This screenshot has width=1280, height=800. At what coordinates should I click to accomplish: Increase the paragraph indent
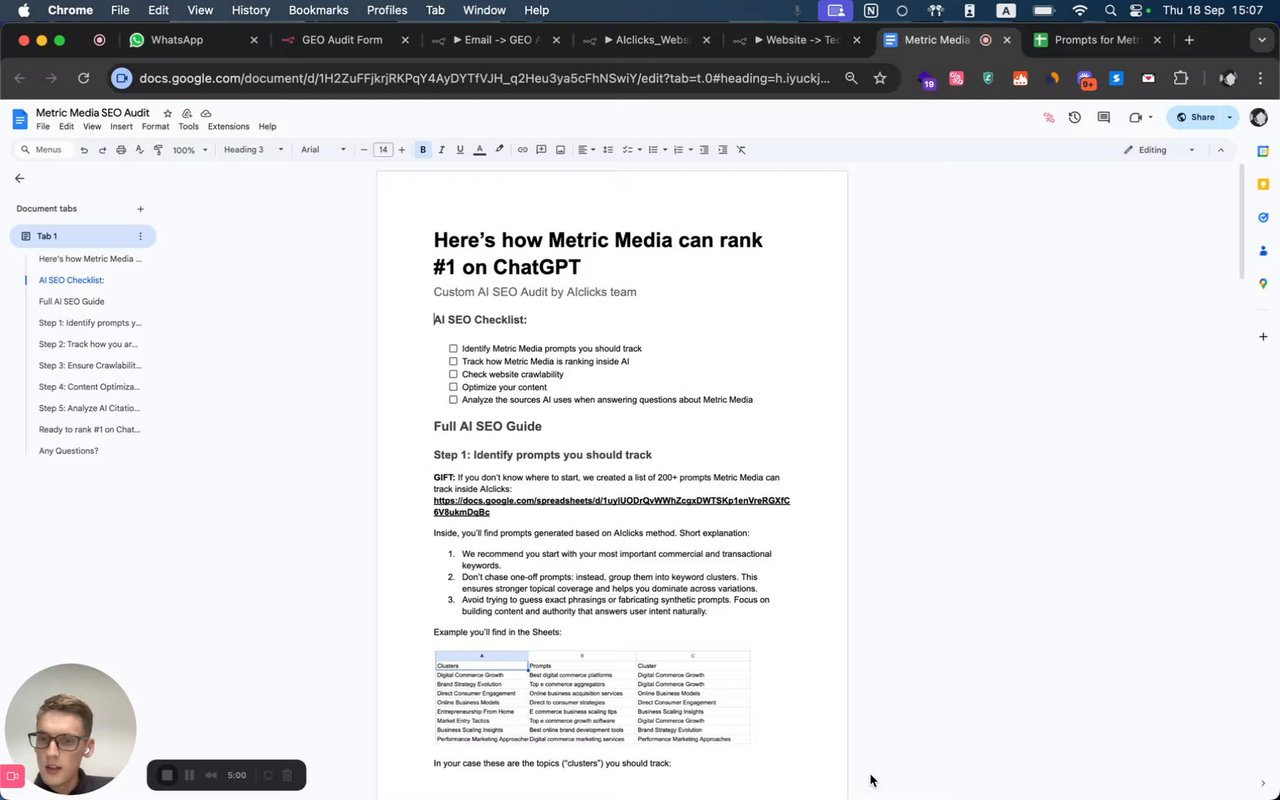(722, 150)
